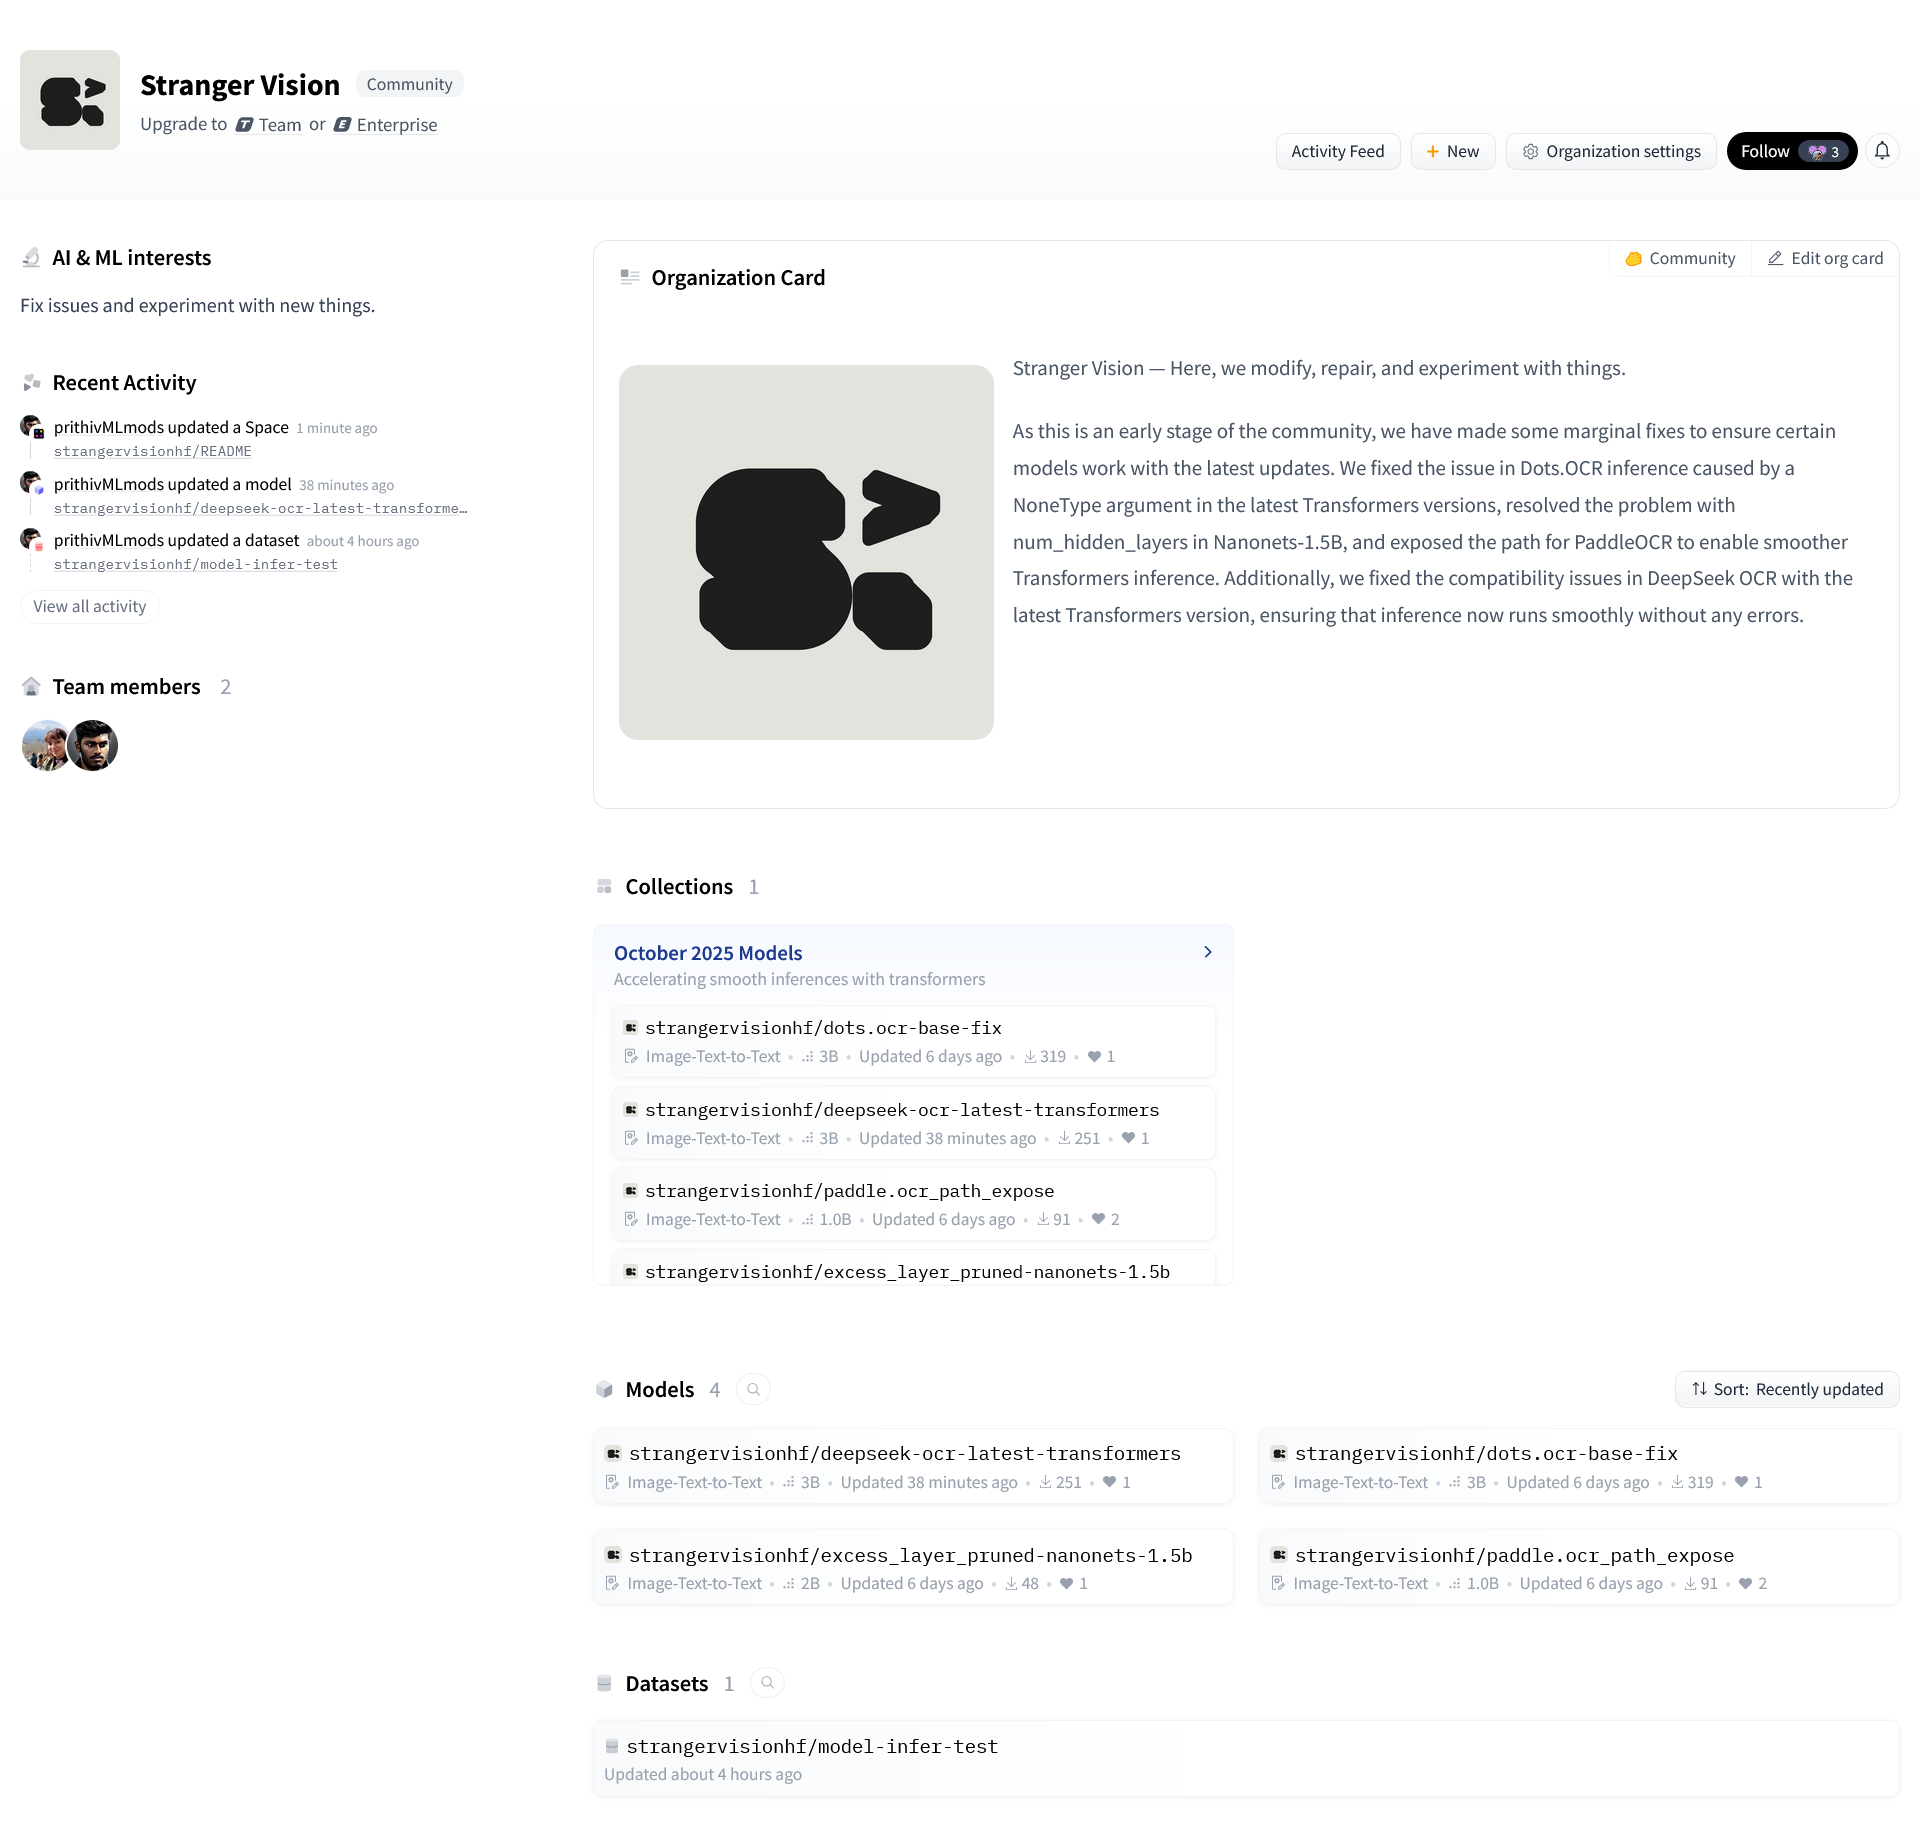
Task: Click the large organization card logo image
Action: [x=806, y=552]
